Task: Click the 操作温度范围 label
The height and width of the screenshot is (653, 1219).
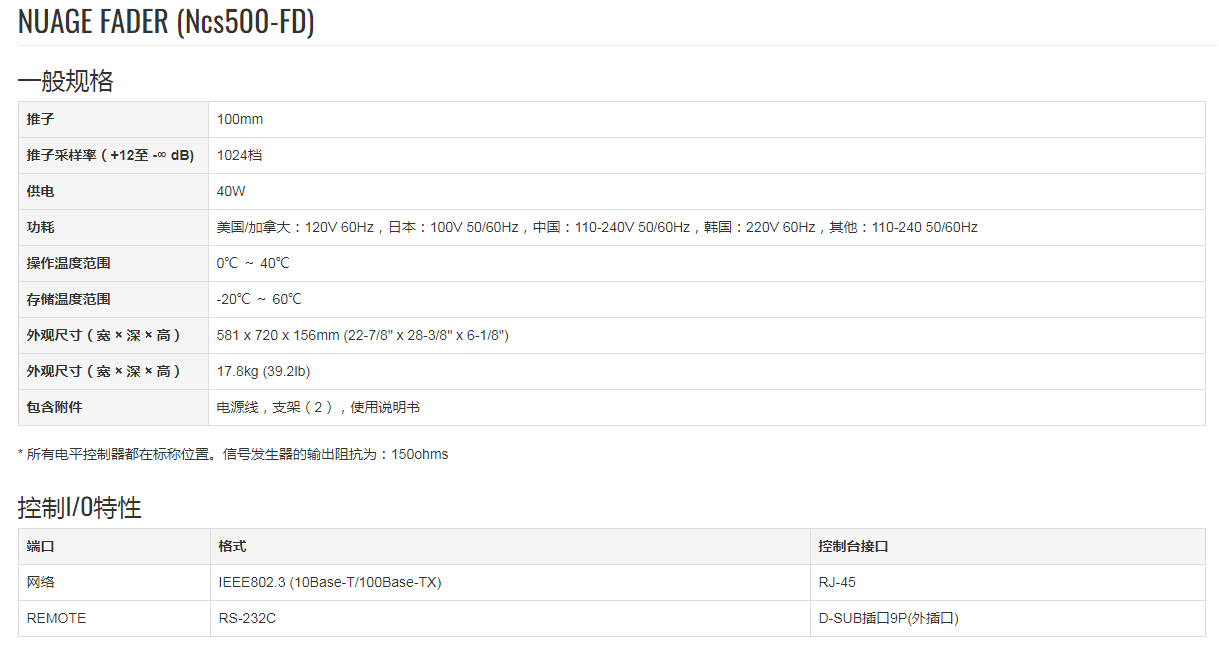Action: tap(69, 263)
